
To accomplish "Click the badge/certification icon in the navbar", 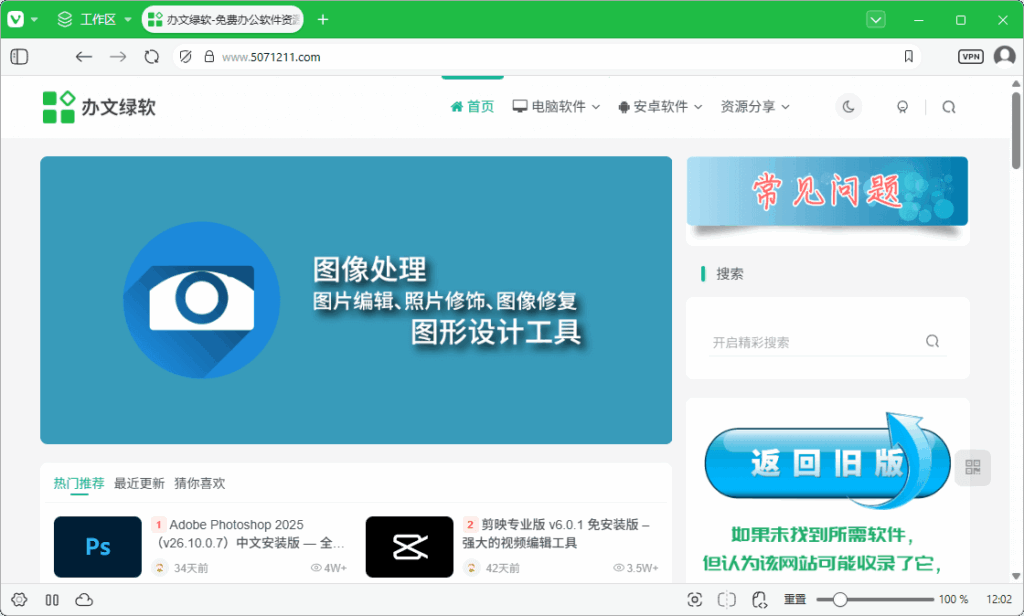I will 902,107.
